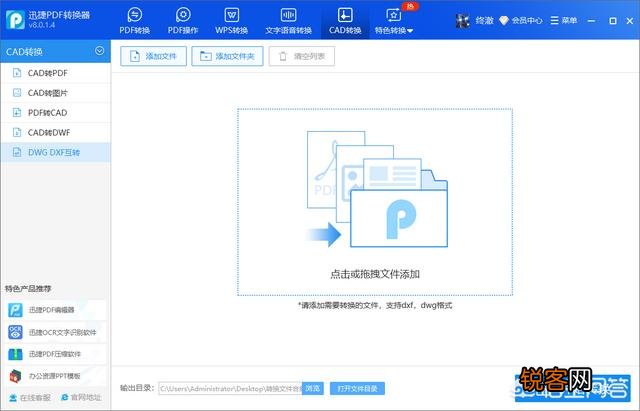Click the 点击或拖拽文件添加 text

pyautogui.click(x=375, y=274)
